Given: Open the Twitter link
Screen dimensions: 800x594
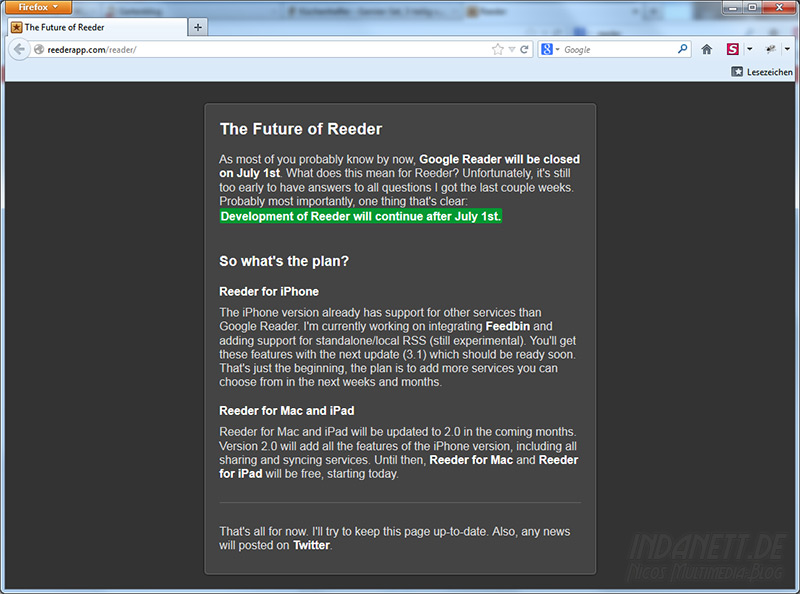Looking at the screenshot, I should [x=311, y=545].
